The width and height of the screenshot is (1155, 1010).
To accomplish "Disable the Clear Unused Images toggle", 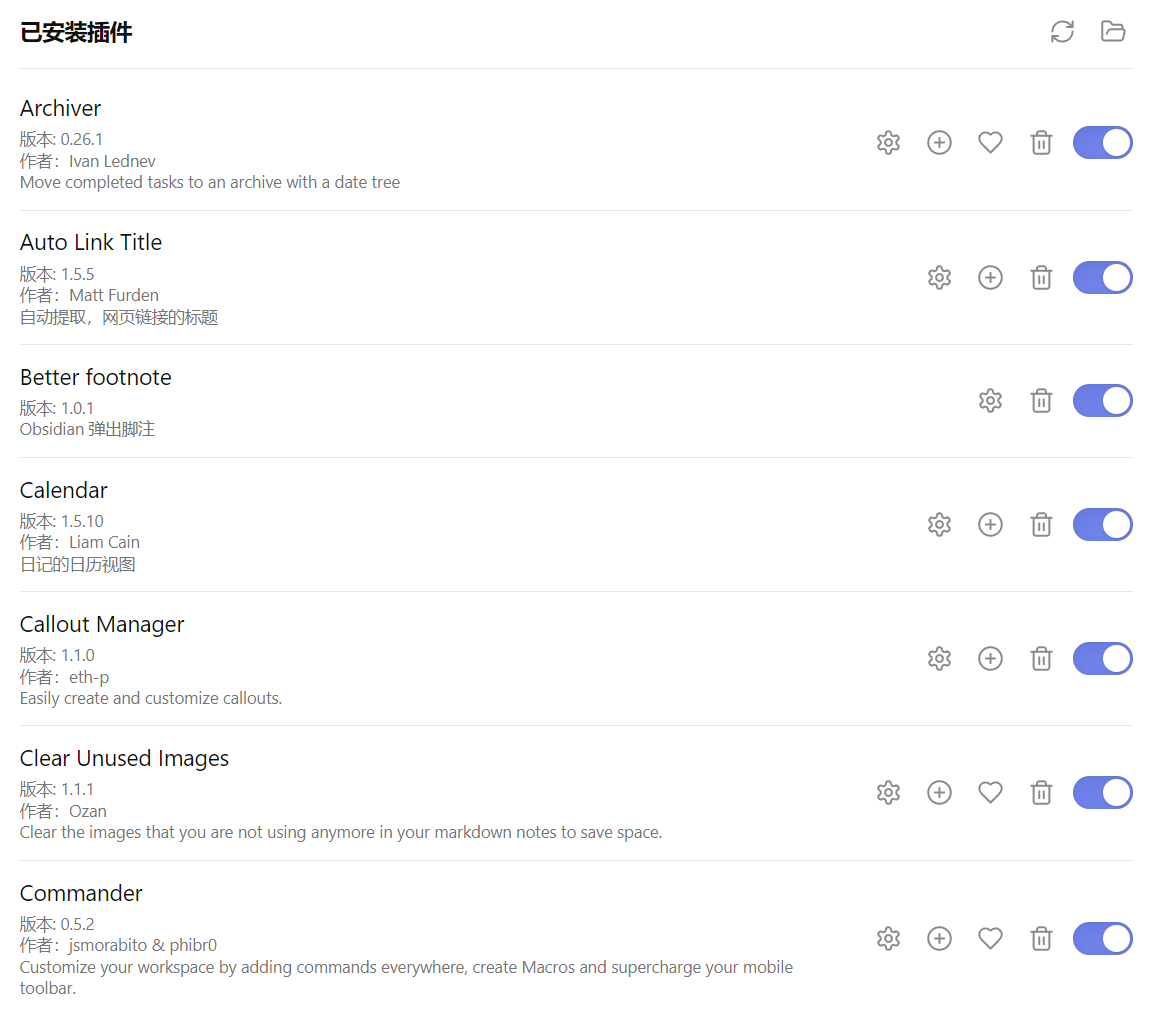I will (x=1103, y=793).
